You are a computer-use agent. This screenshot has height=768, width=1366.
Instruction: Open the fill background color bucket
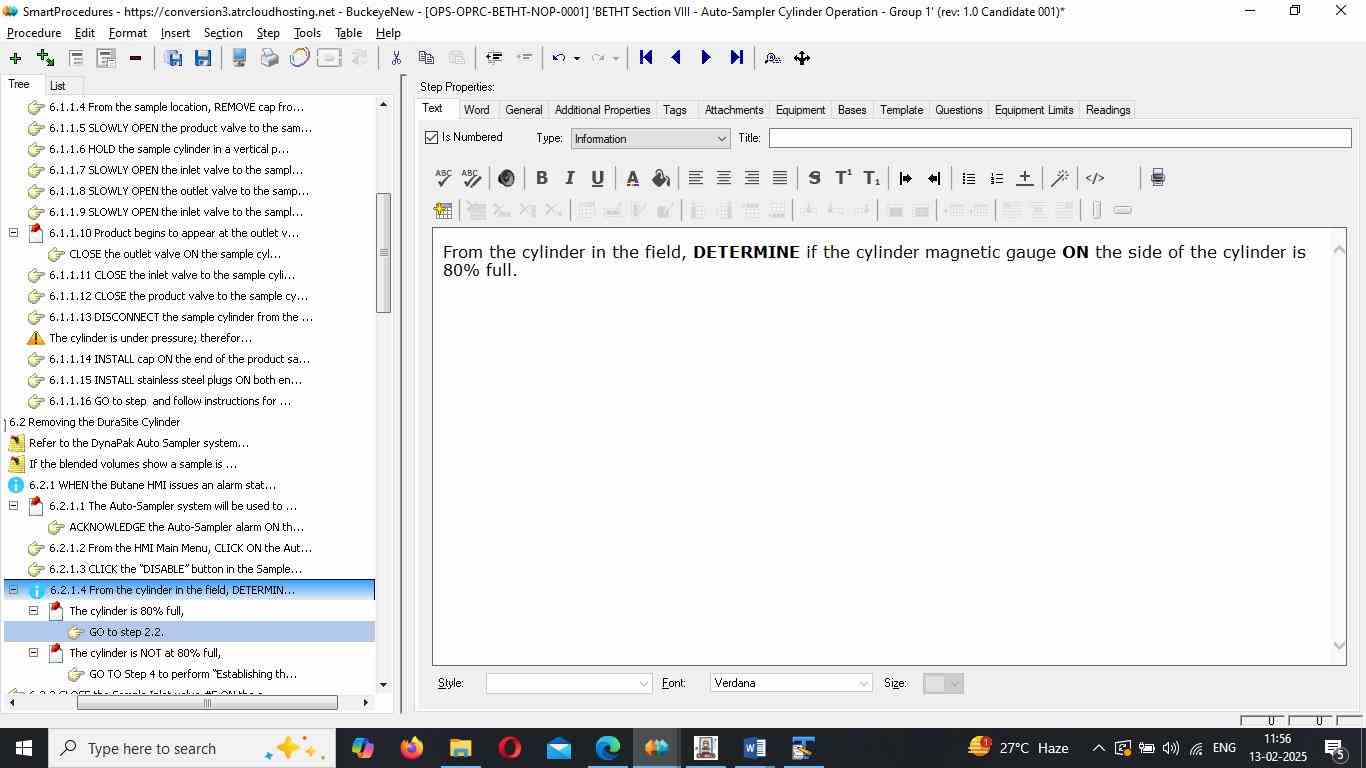point(661,178)
